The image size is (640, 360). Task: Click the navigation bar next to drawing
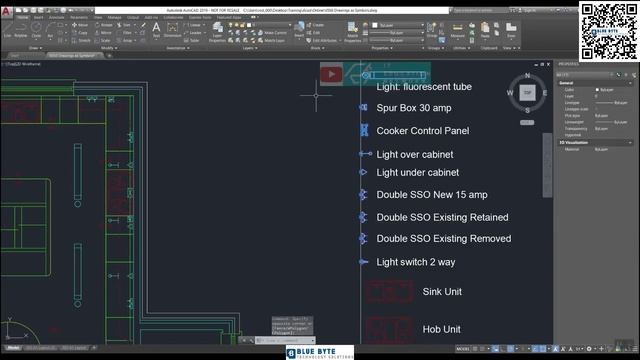coord(547,165)
